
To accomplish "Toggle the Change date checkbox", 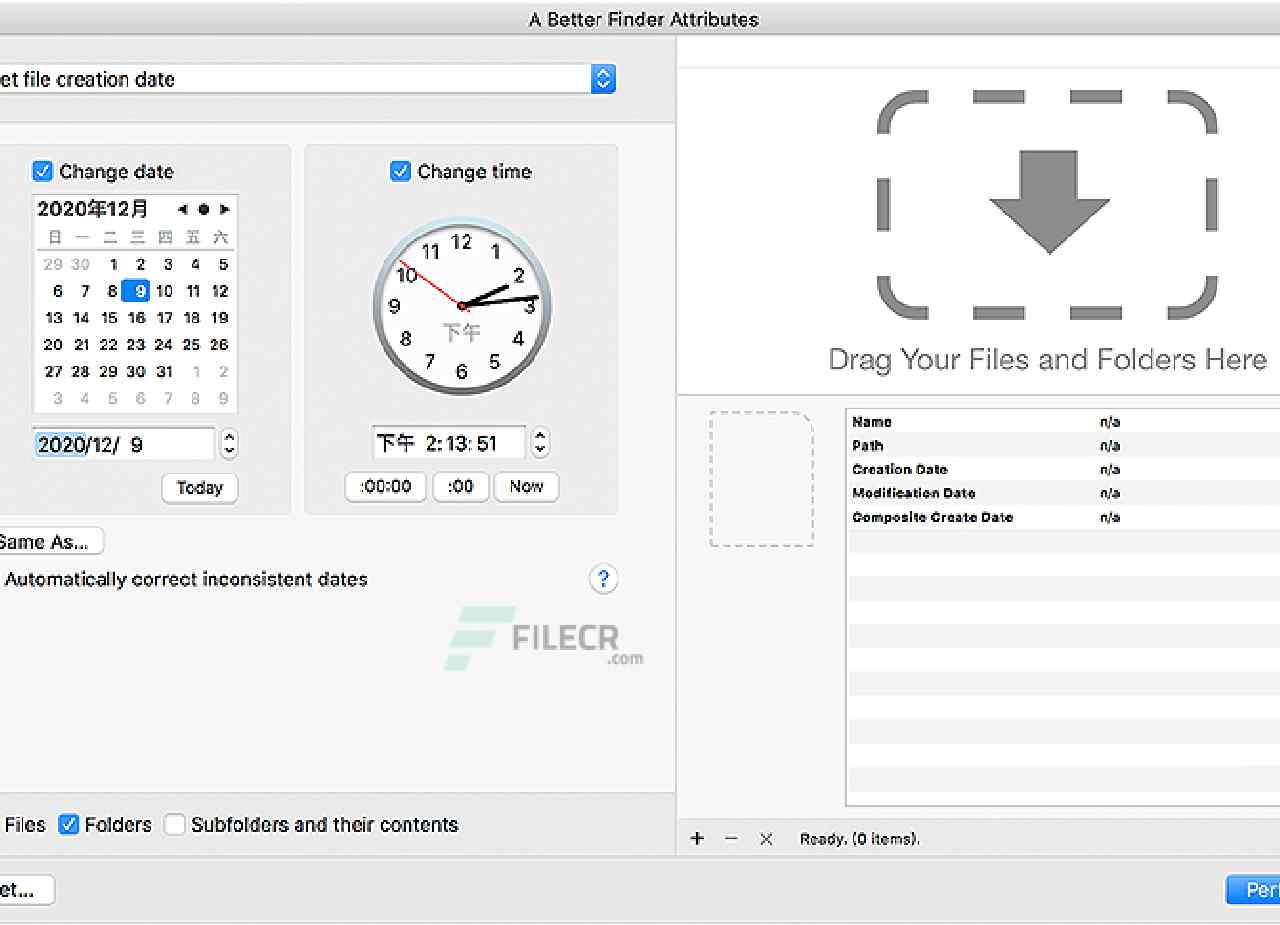I will 42,171.
